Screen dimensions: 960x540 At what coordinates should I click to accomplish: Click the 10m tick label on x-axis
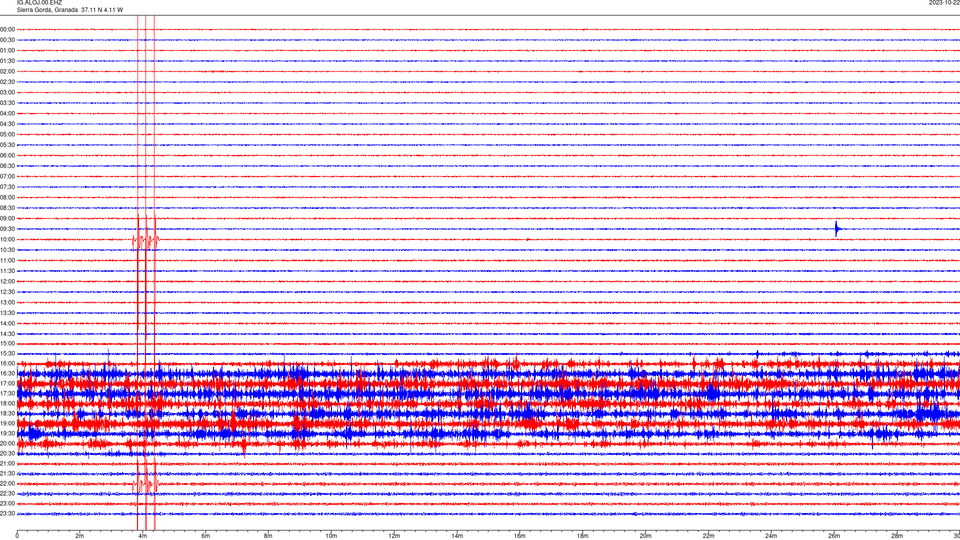pos(331,536)
